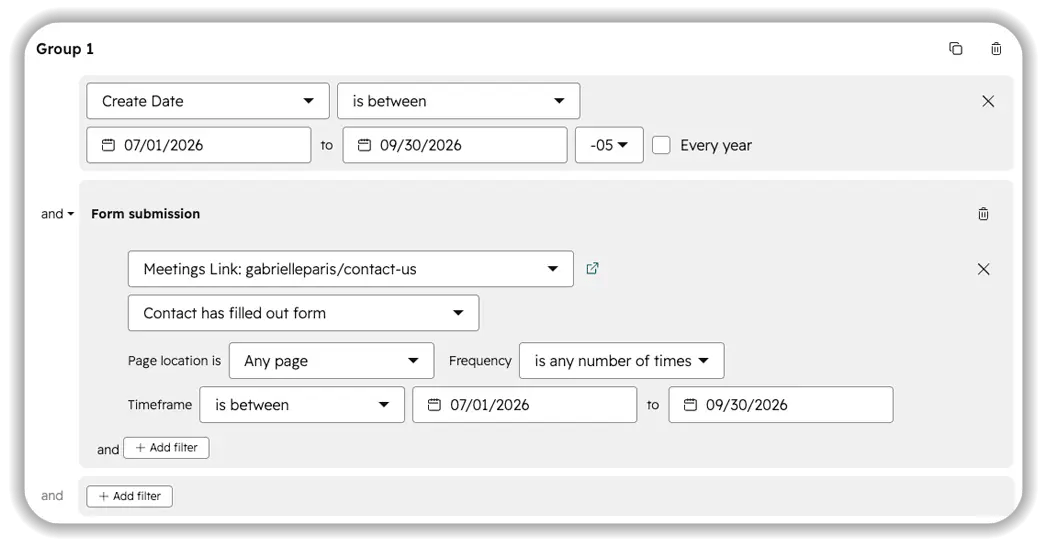This screenshot has height=547, width=1047.
Task: Change Timeframe 'is between' operator
Action: (x=302, y=405)
